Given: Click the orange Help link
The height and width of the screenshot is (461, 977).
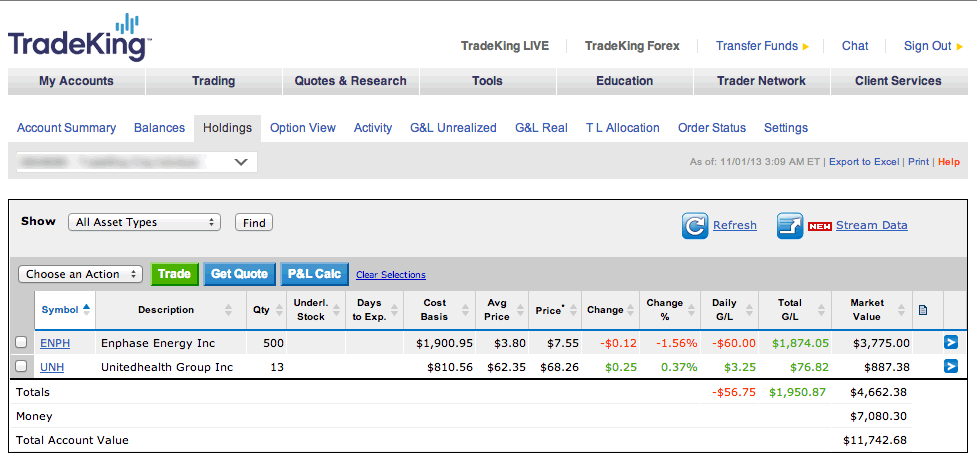Looking at the screenshot, I should [949, 162].
